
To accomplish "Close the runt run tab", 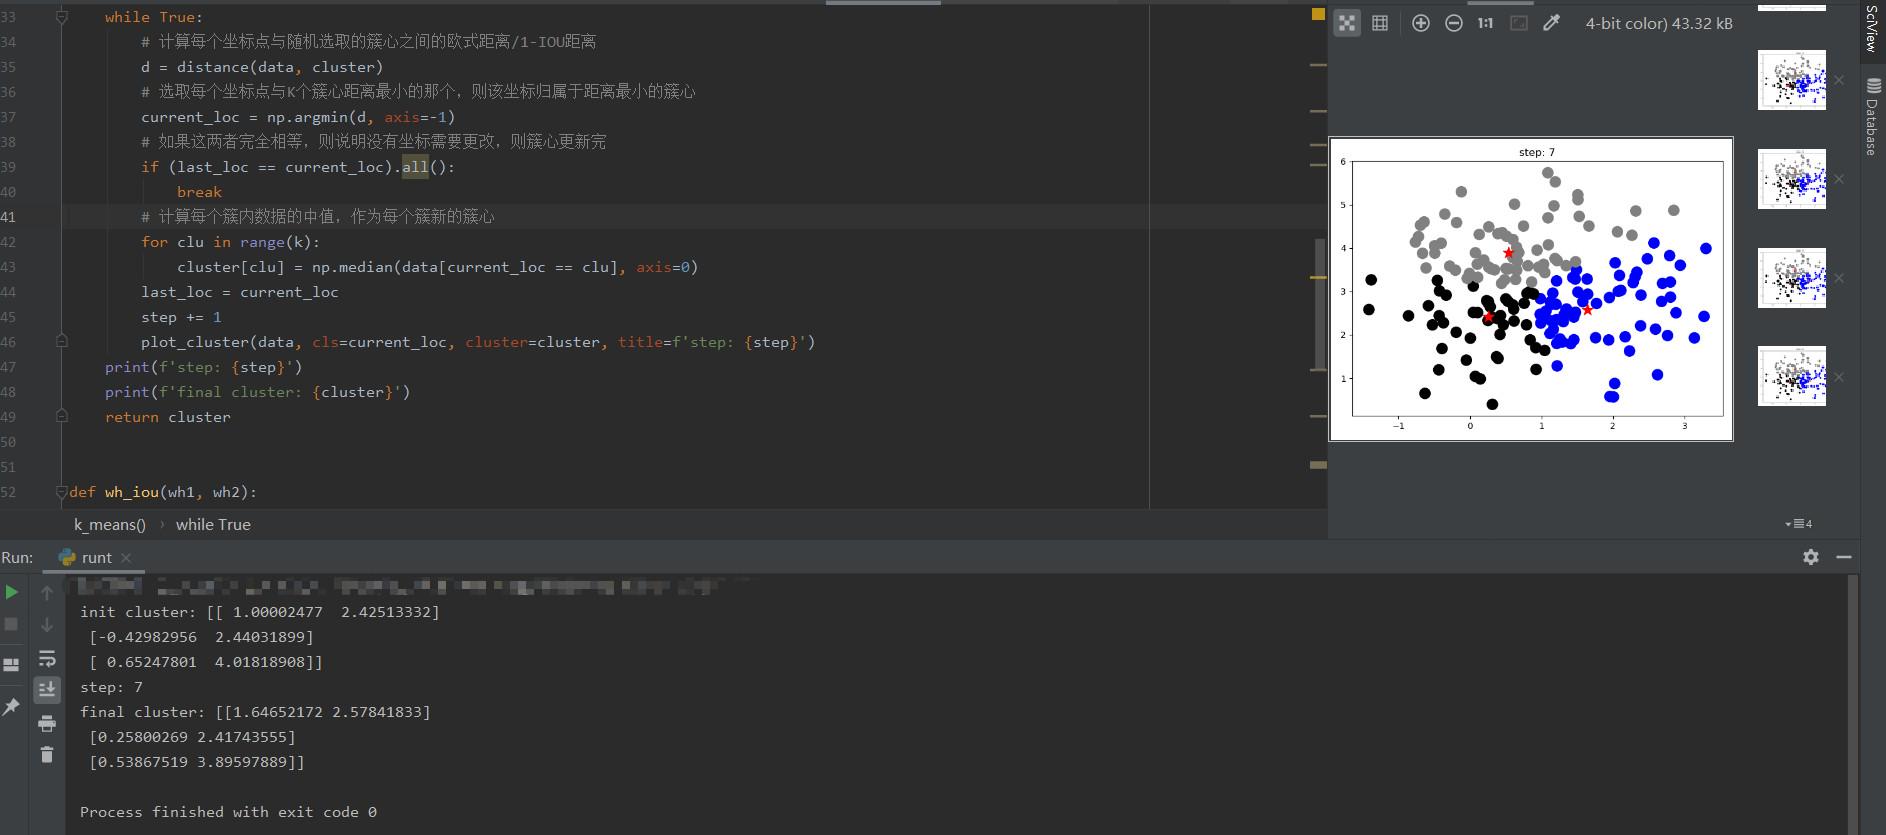I will pyautogui.click(x=126, y=558).
